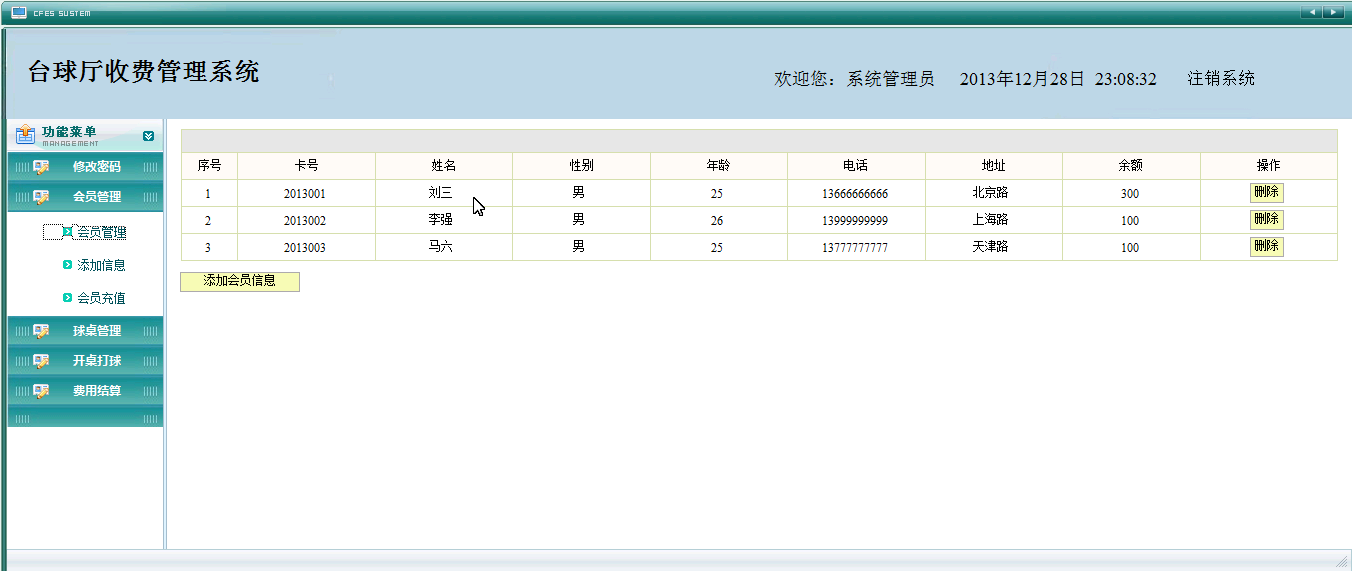Click the icon beside 开桌打球

tap(41, 361)
